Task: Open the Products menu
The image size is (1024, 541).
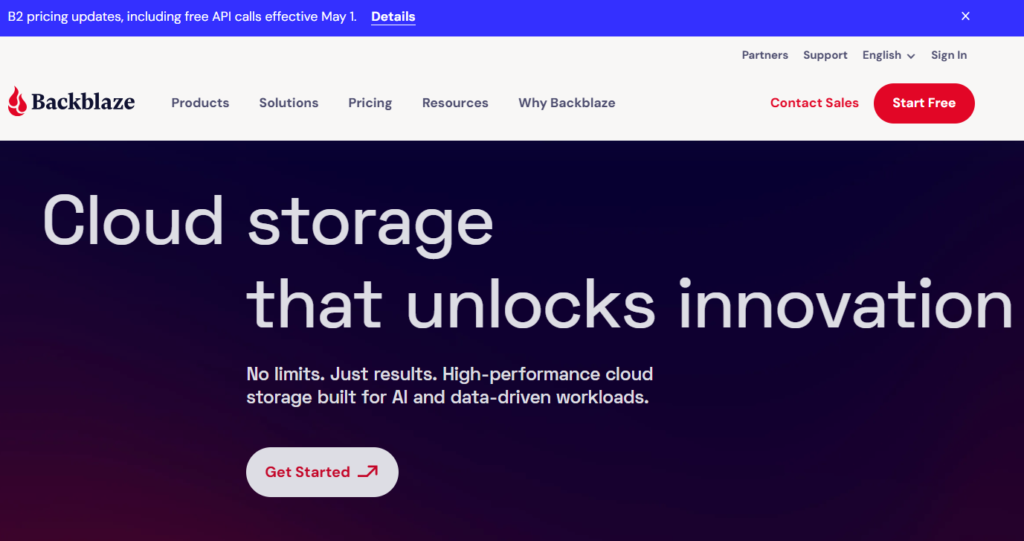Action: [x=200, y=103]
